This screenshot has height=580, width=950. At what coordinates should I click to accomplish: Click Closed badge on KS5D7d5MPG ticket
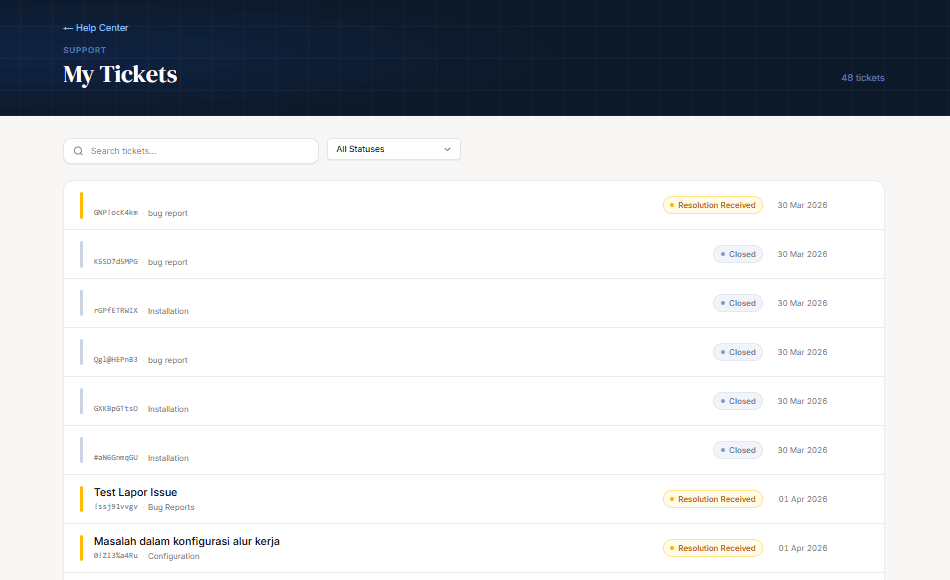pos(737,254)
